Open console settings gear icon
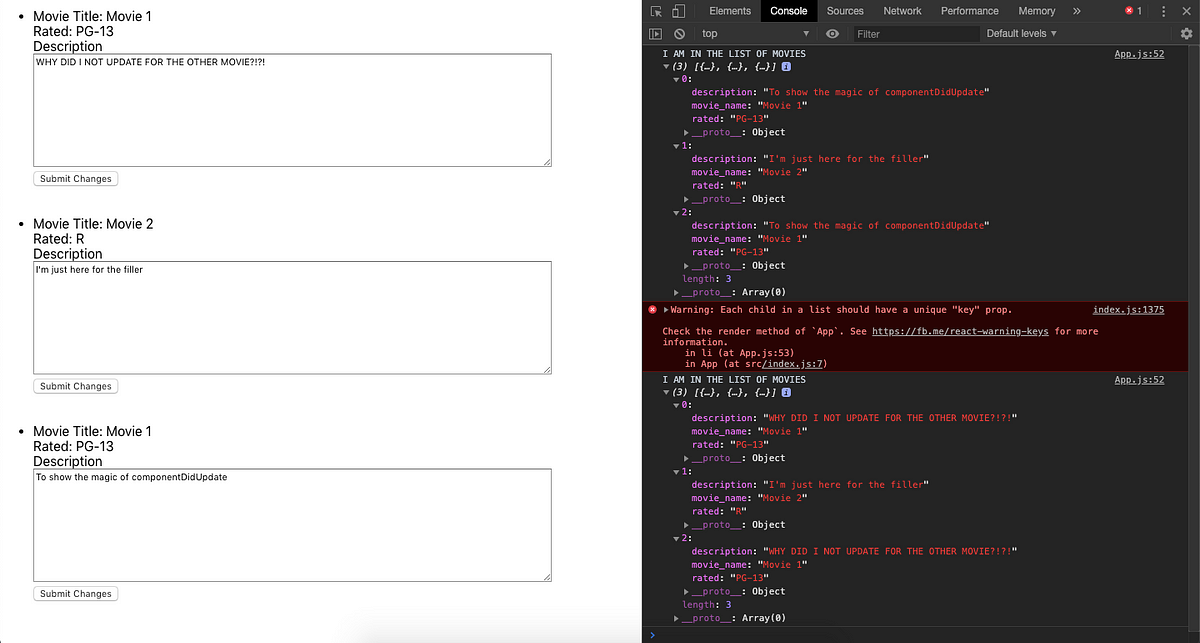Image resolution: width=1200 pixels, height=643 pixels. 1186,34
